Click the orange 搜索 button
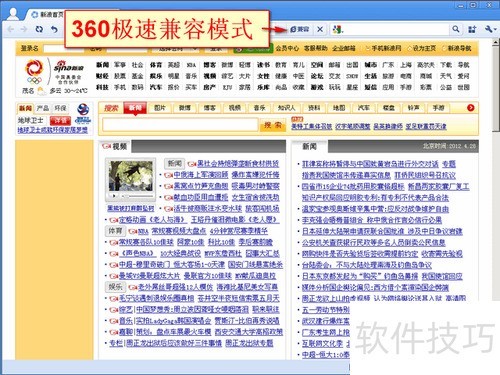The height and width of the screenshot is (375, 500). (x=273, y=125)
